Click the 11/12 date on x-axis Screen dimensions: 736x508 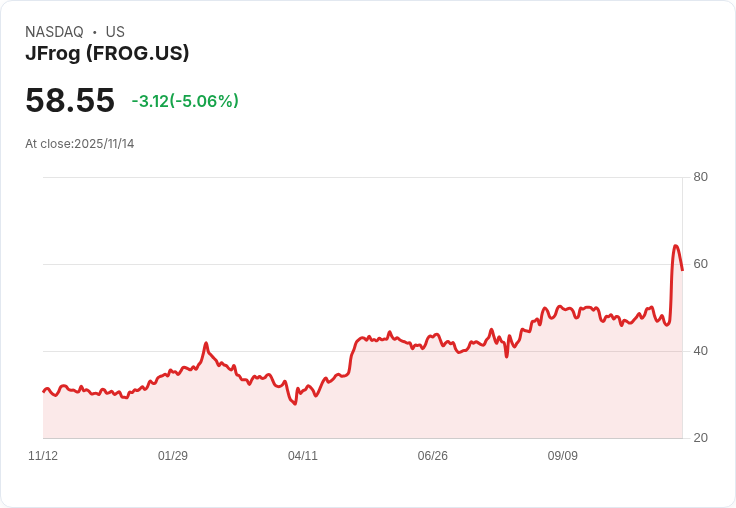(43, 456)
